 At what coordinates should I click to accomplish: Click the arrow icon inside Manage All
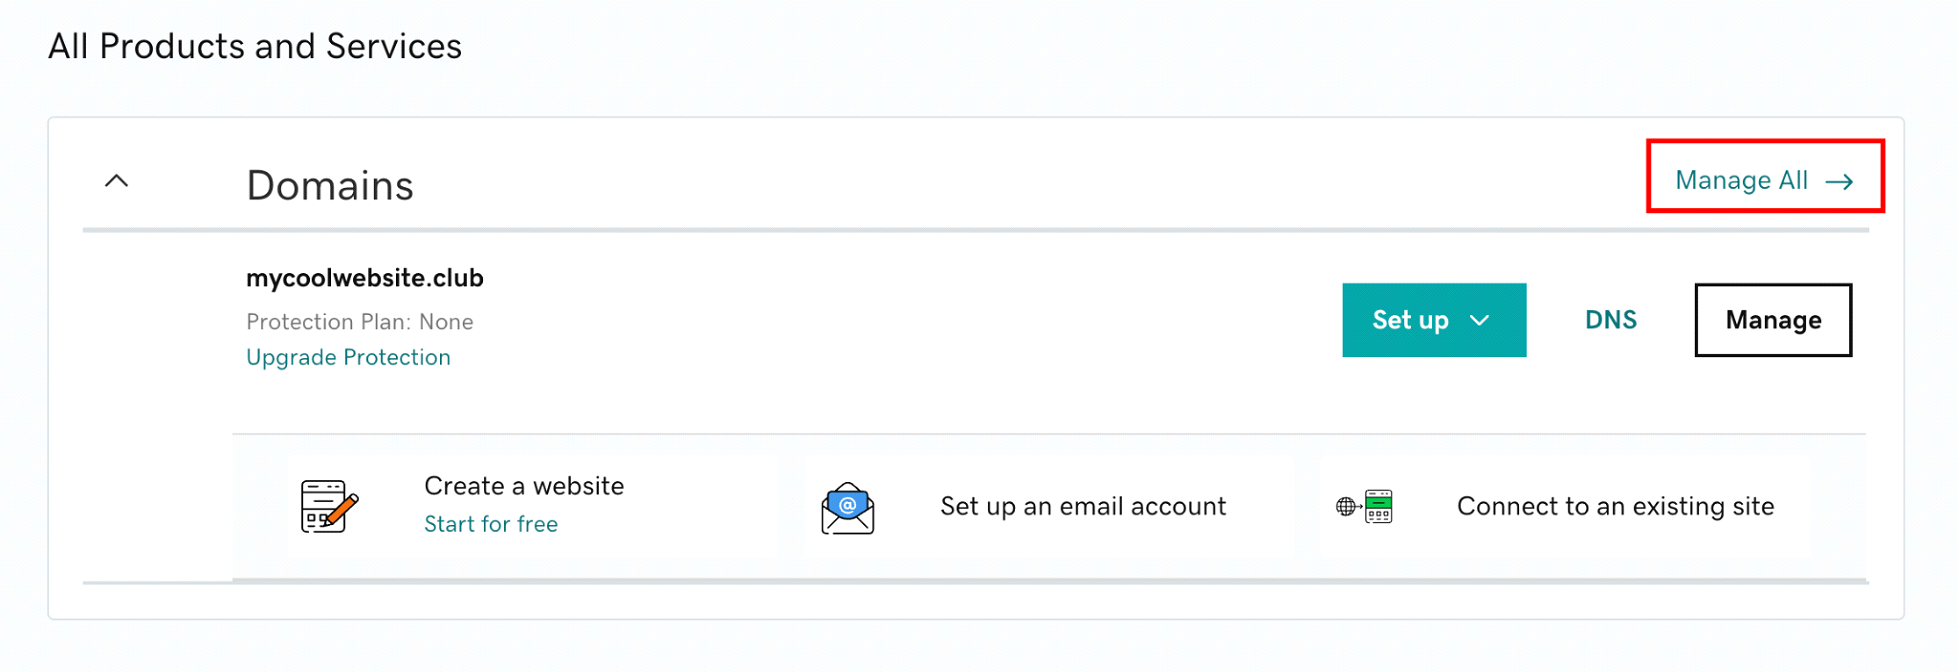coord(1840,181)
